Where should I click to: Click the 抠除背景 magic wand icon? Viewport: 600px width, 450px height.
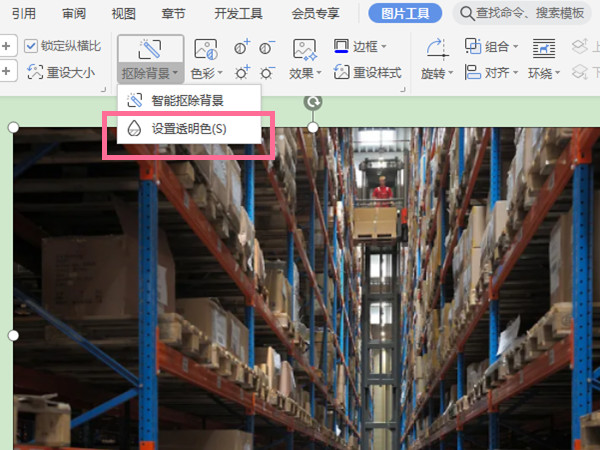pyautogui.click(x=150, y=49)
